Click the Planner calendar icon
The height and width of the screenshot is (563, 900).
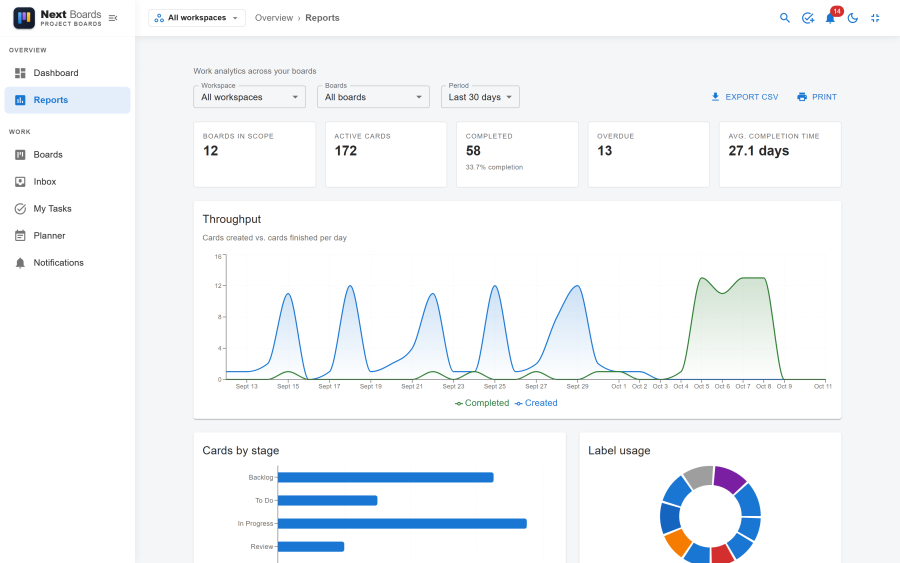pyautogui.click(x=20, y=235)
